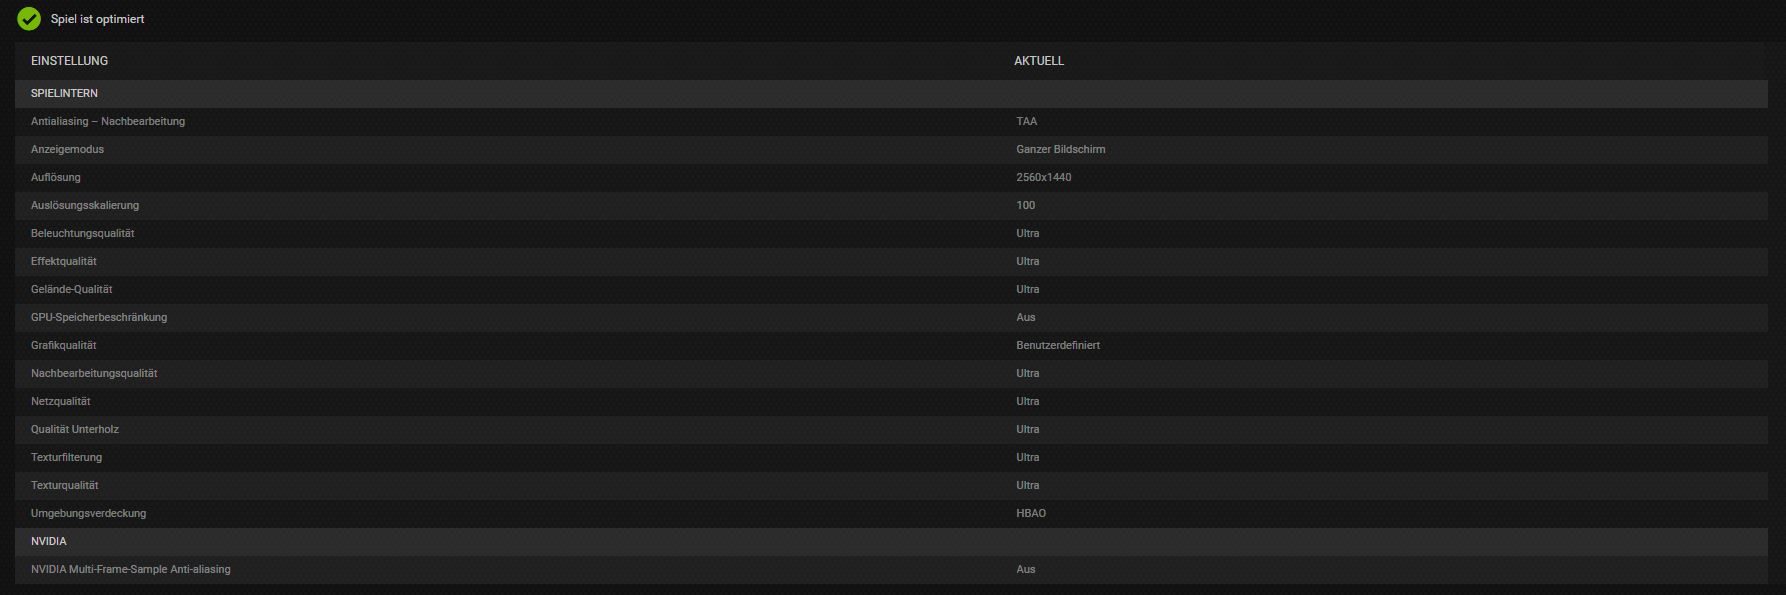This screenshot has width=1786, height=595.
Task: Select the SPIELINTERN section header
Action: (x=891, y=93)
